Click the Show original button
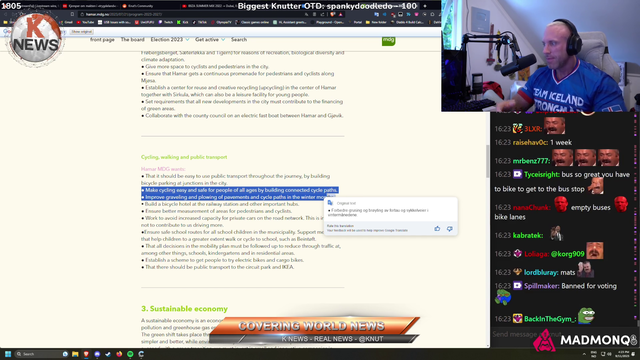The image size is (640, 360). click(82, 32)
